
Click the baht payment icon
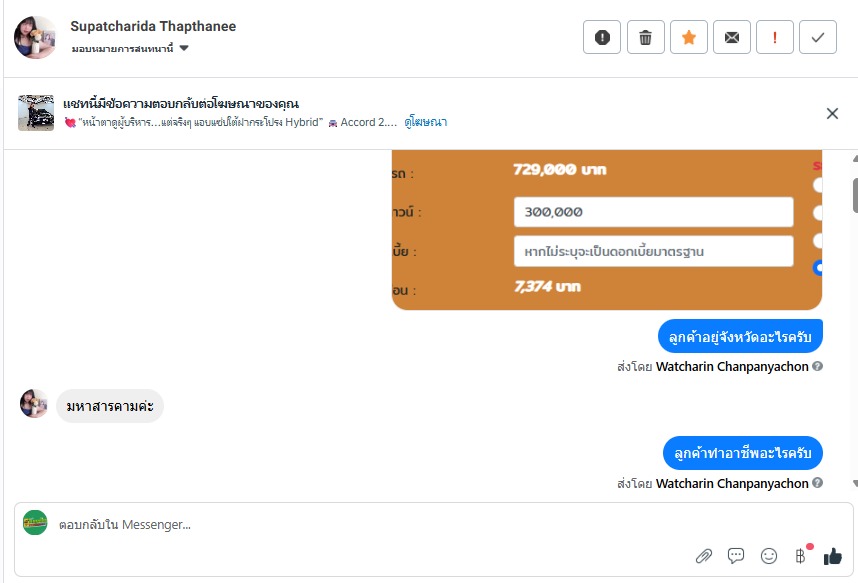[800, 556]
